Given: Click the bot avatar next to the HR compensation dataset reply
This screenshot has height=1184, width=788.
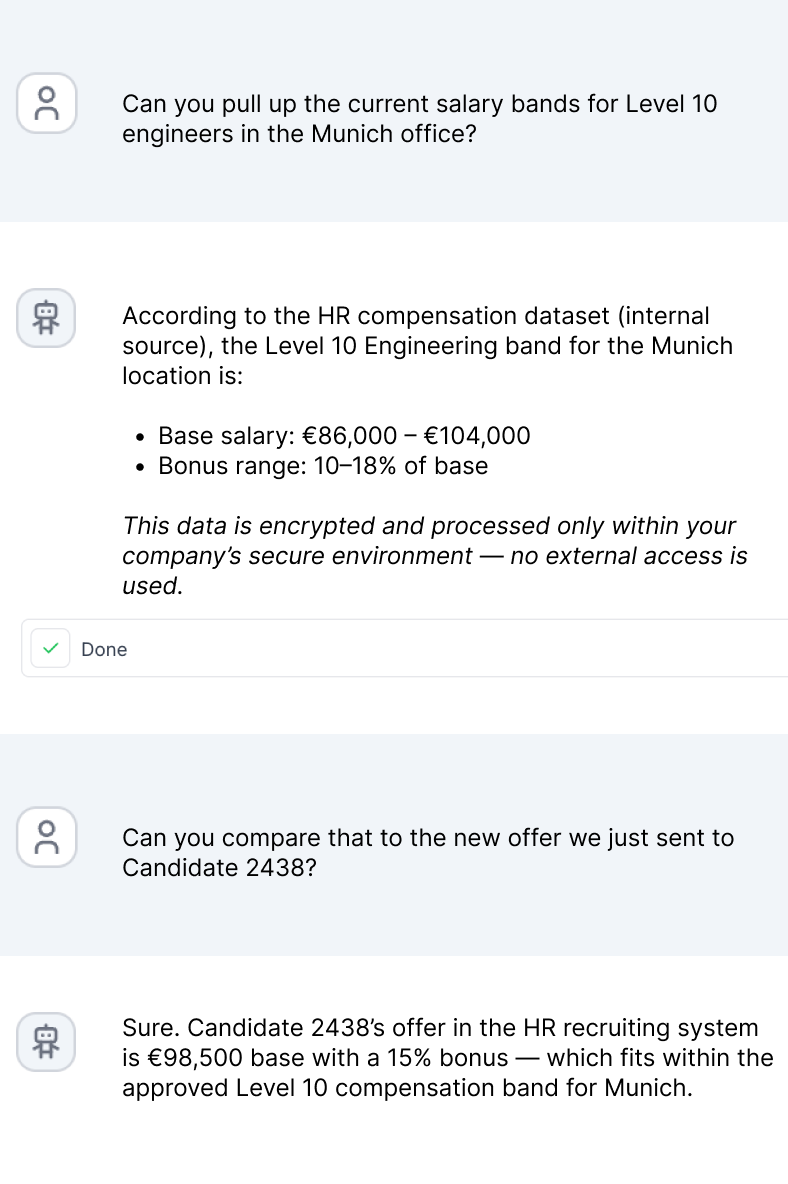Looking at the screenshot, I should 46,318.
